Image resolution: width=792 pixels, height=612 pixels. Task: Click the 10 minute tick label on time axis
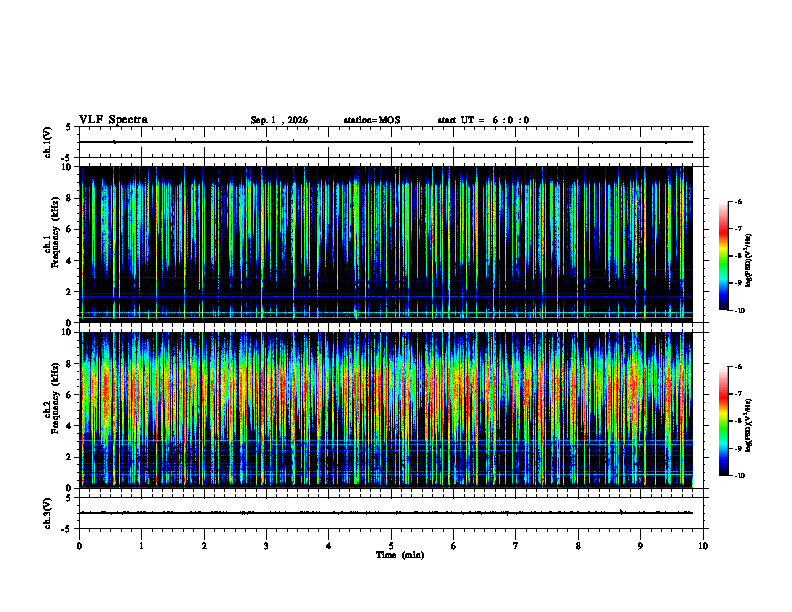click(703, 546)
